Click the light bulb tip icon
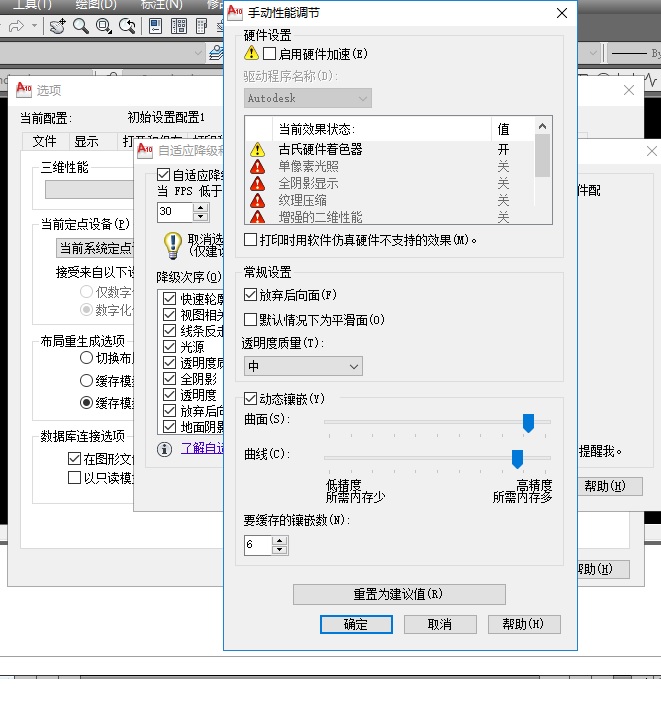This screenshot has height=725, width=661. point(173,246)
